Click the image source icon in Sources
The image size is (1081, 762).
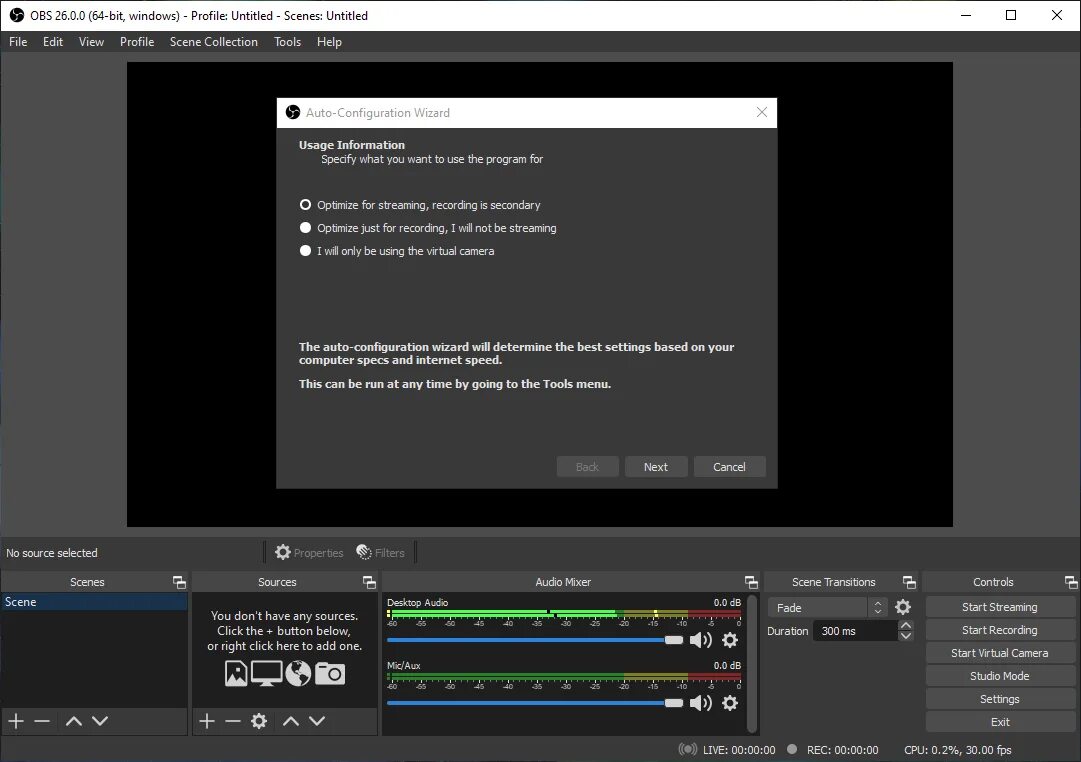pyautogui.click(x=236, y=673)
